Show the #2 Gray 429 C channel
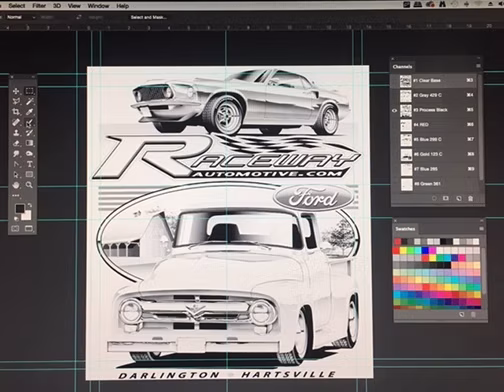This screenshot has height=392, width=504. (394, 96)
